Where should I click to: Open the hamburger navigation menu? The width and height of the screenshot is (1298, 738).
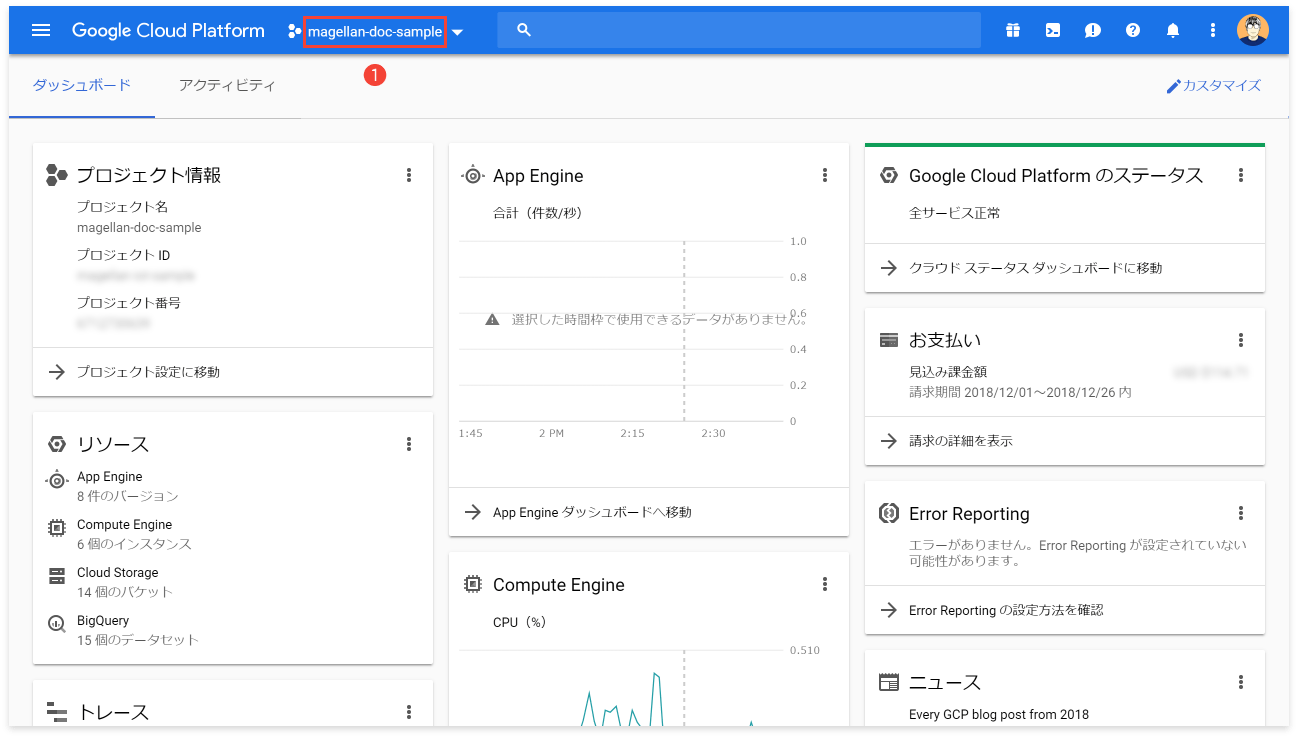pos(41,30)
